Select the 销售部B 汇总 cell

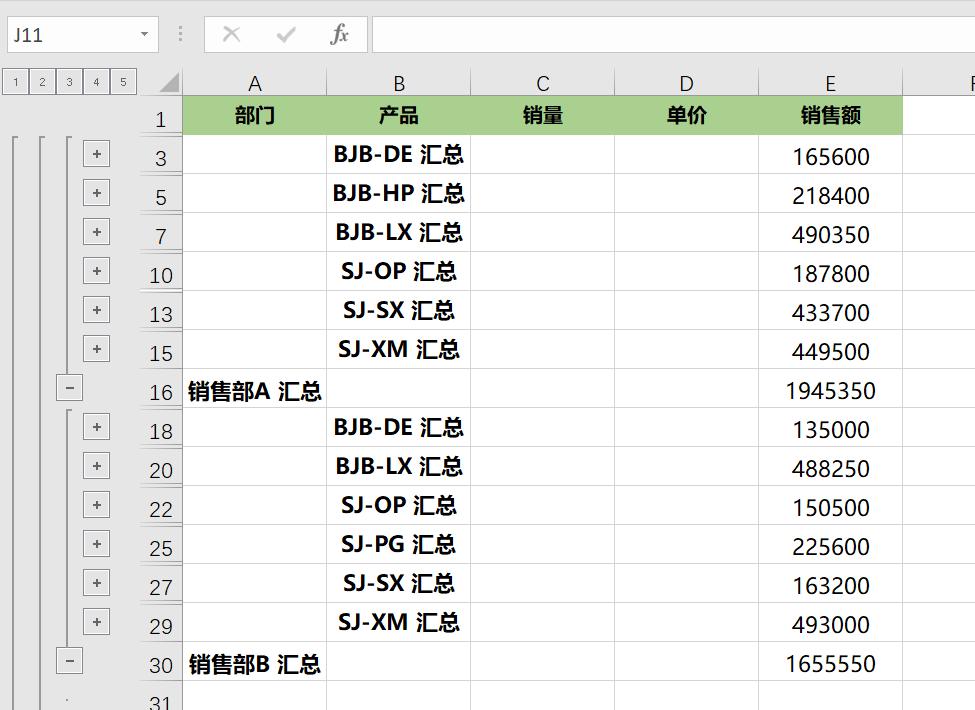254,662
